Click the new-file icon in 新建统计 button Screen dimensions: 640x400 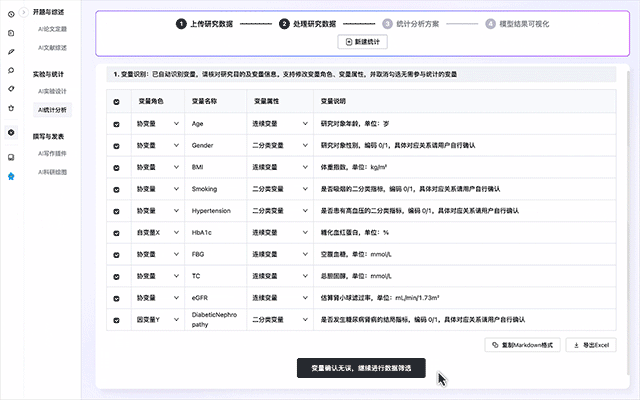point(349,42)
